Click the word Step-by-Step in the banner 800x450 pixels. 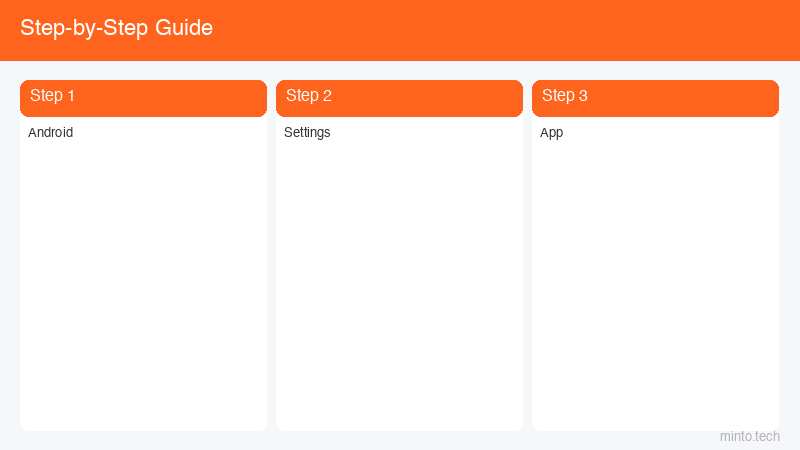84,29
